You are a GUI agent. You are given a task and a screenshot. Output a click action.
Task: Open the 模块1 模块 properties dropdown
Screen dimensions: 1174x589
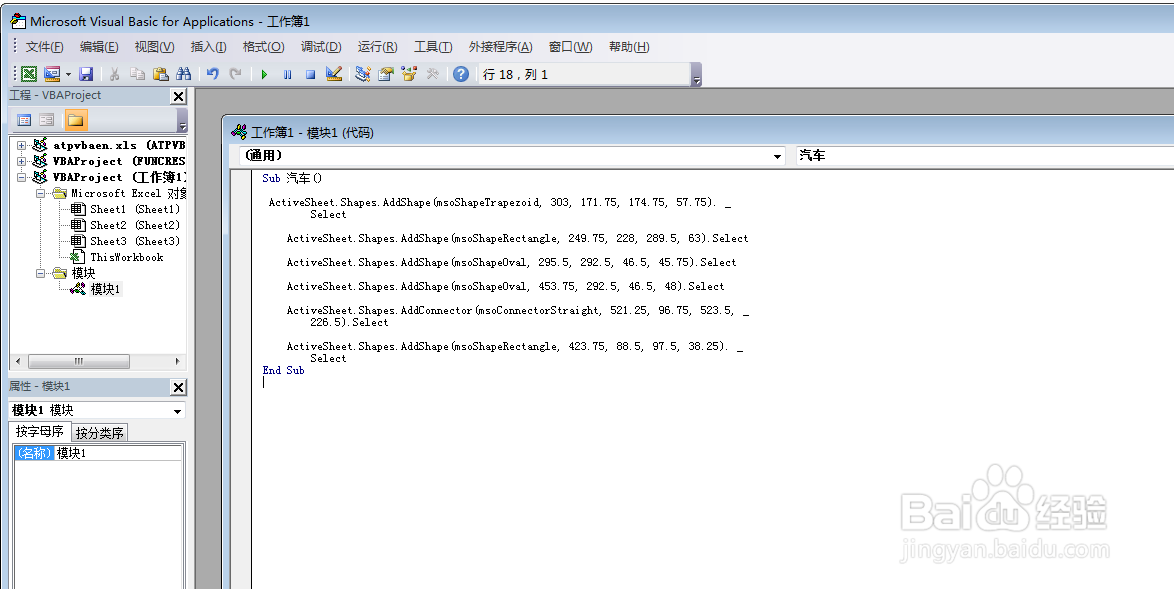pos(177,411)
